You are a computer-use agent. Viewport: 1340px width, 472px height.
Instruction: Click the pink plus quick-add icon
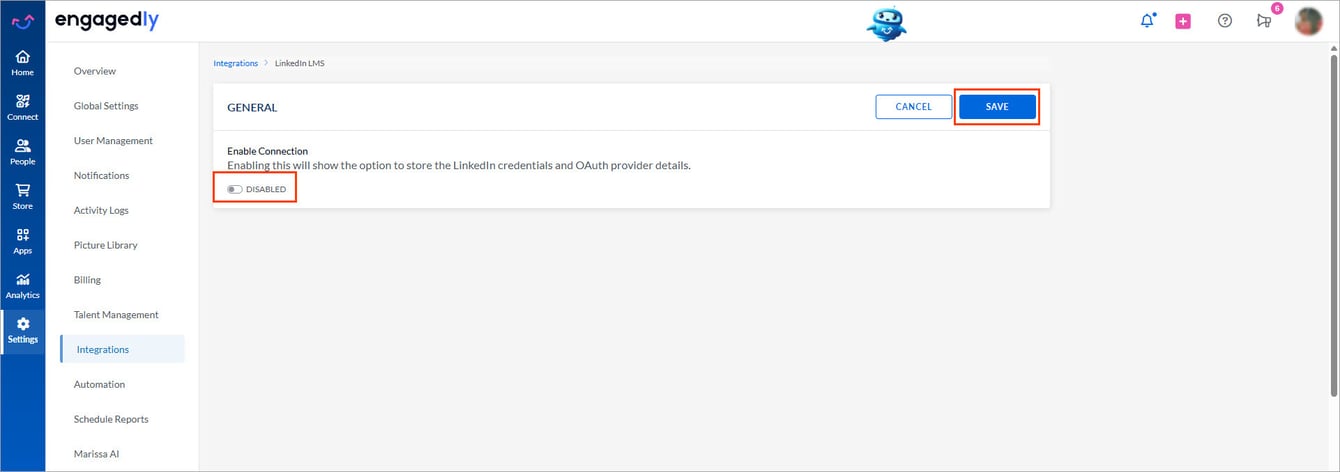[x=1183, y=21]
